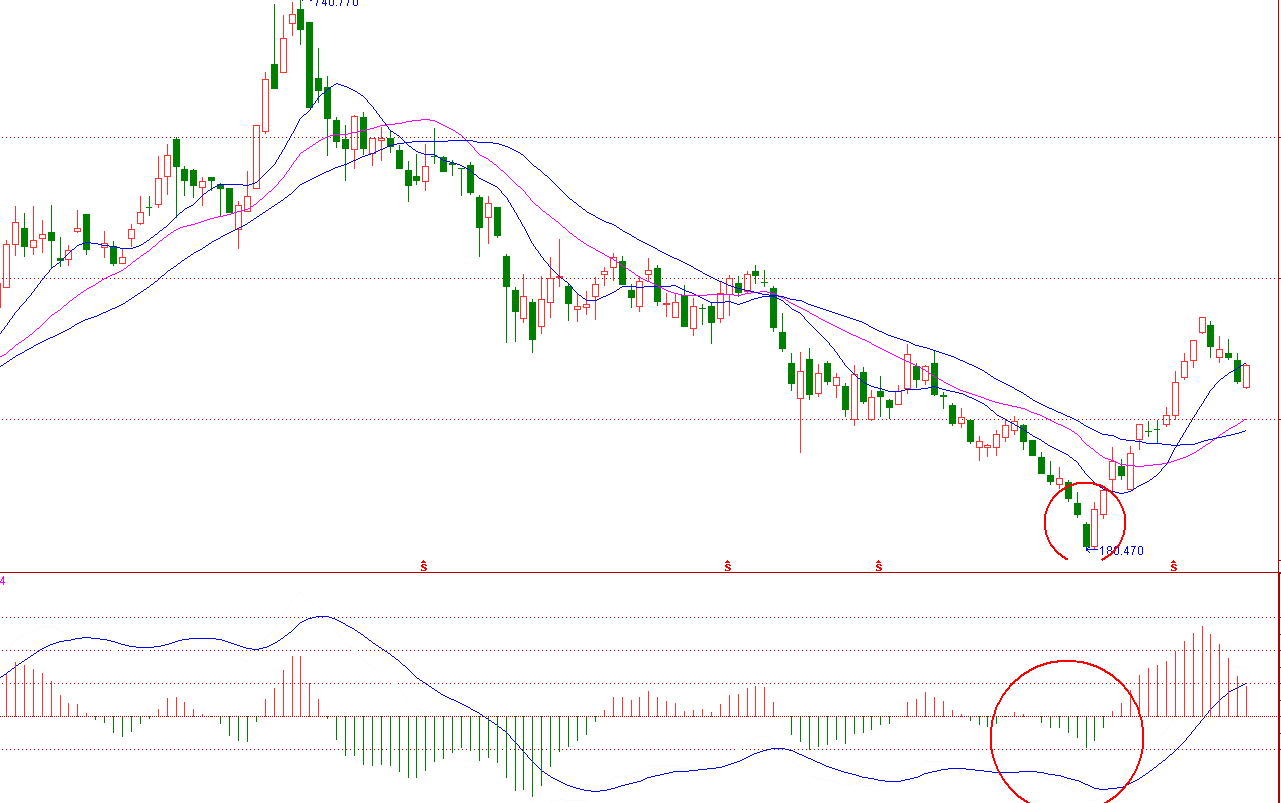This screenshot has width=1281, height=803.
Task: Click the magenta 4 indicator panel label
Action: 3,580
